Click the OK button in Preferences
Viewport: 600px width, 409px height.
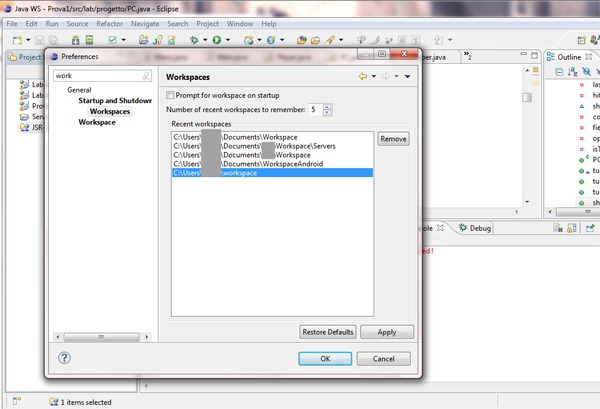pyautogui.click(x=325, y=358)
